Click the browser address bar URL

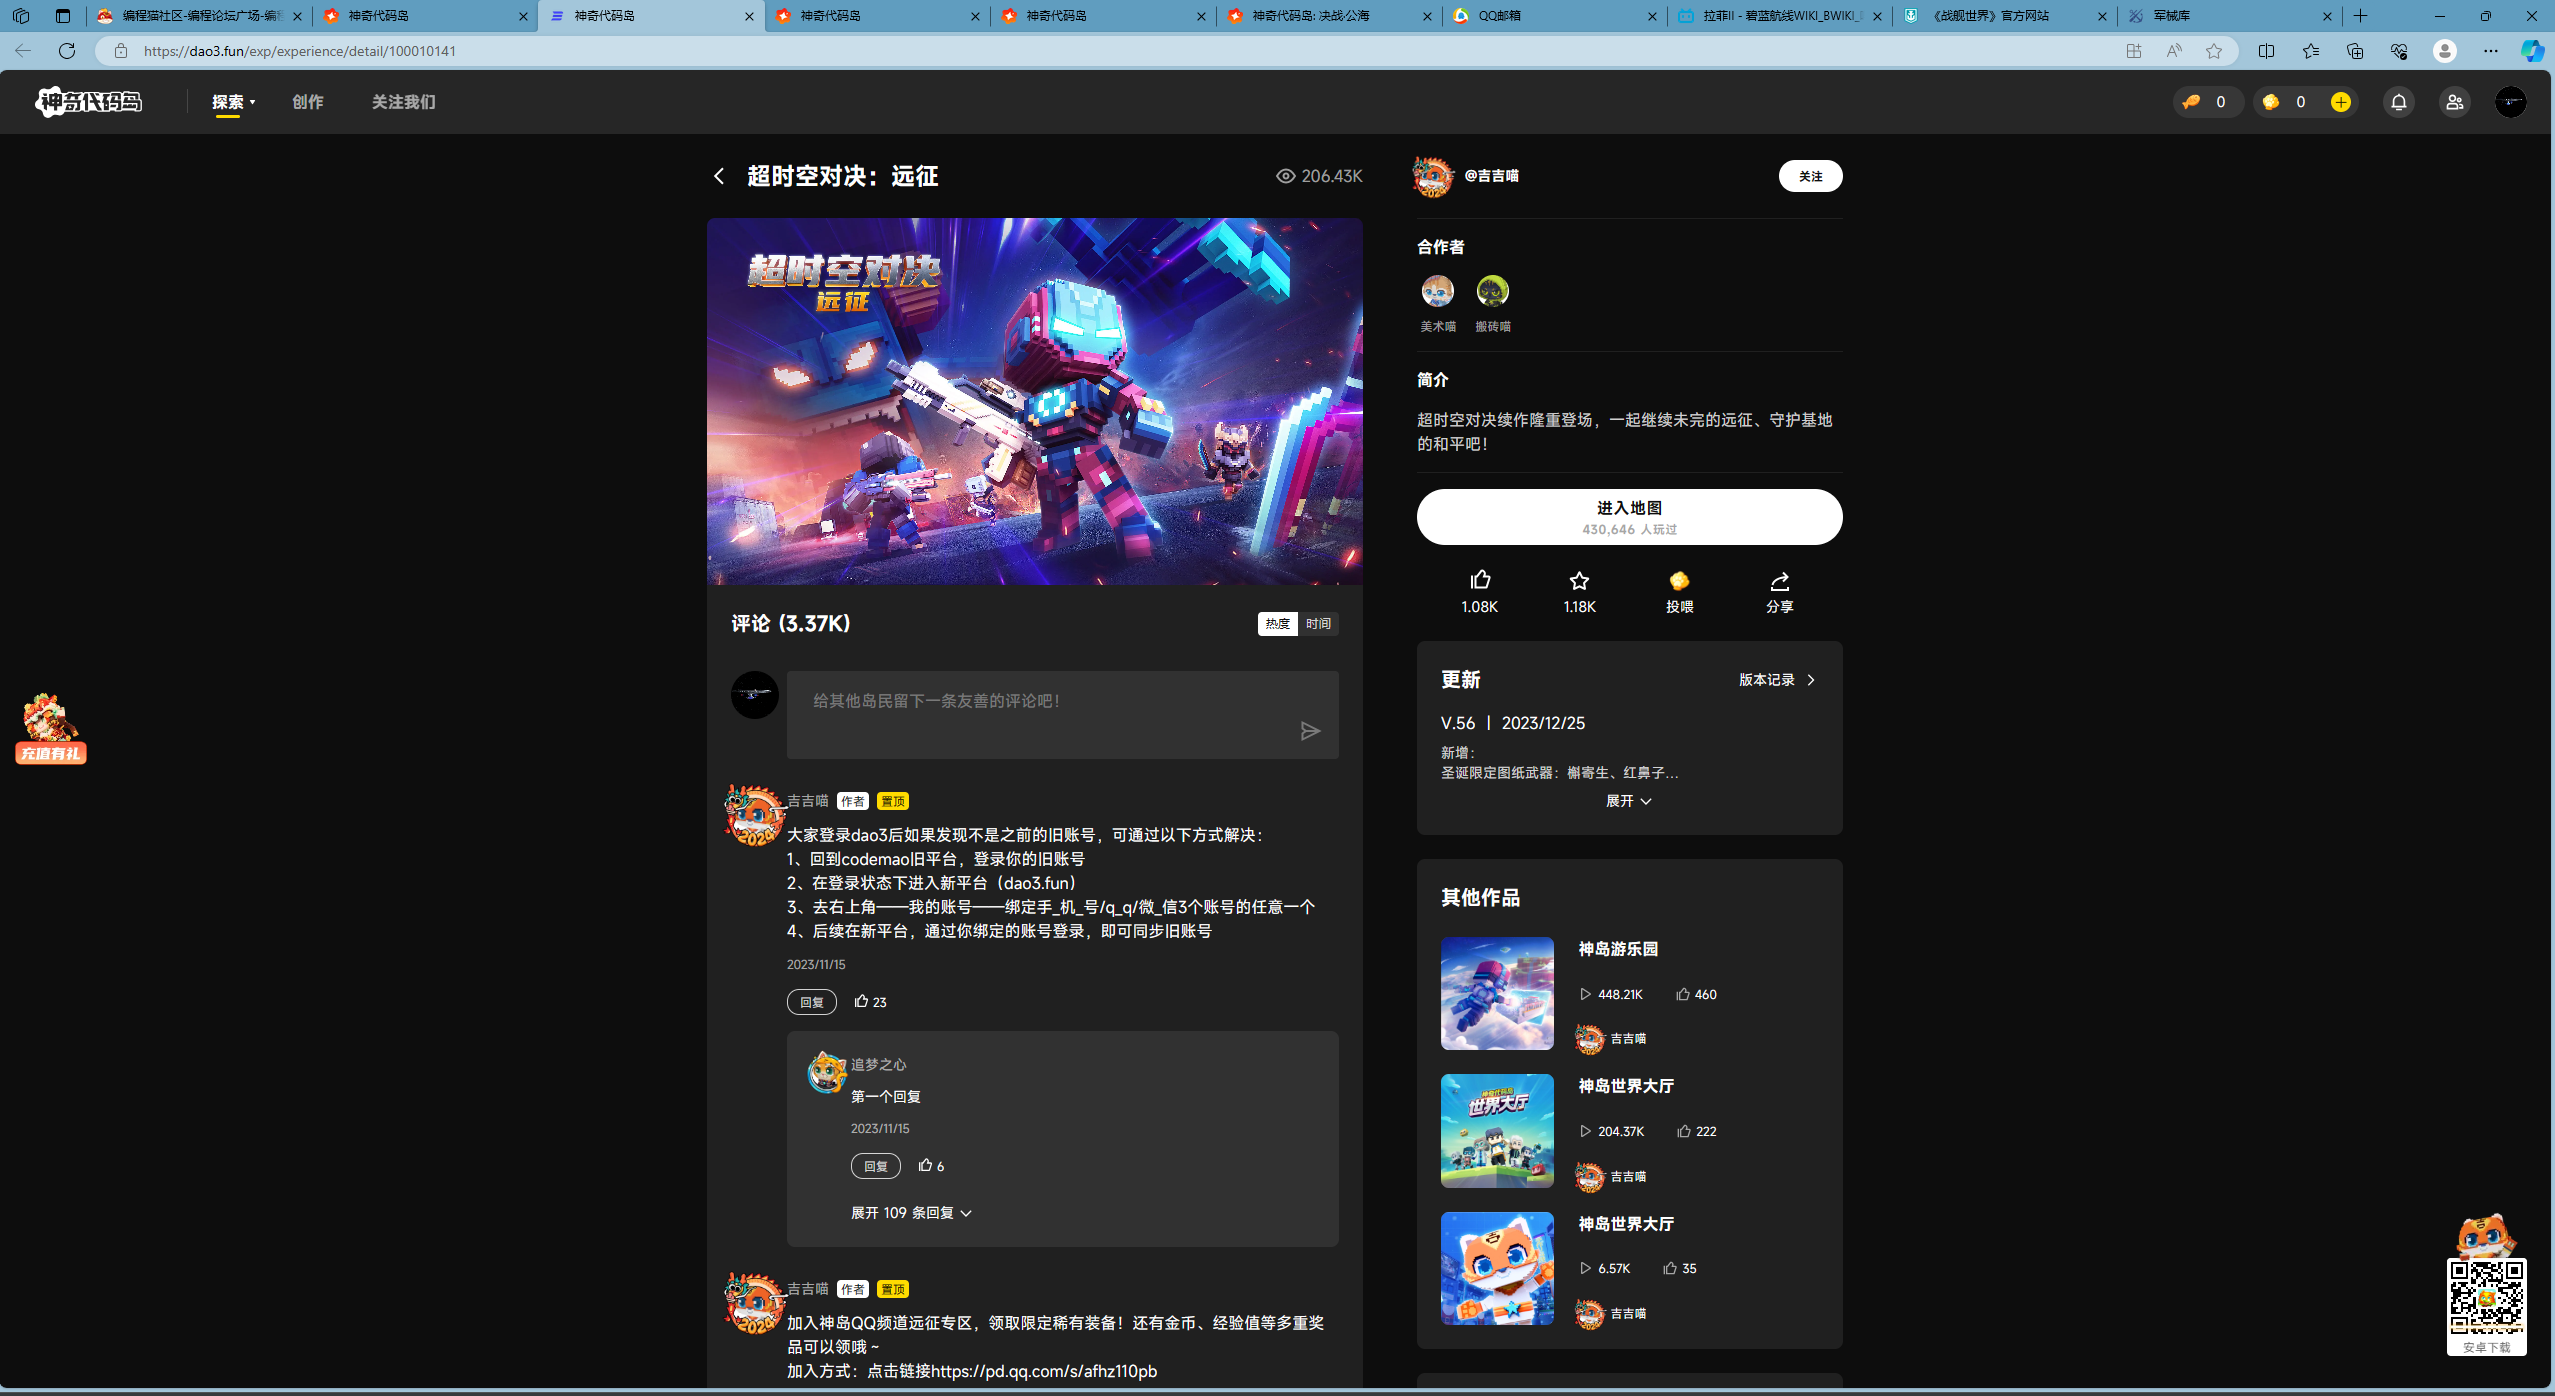click(x=300, y=51)
